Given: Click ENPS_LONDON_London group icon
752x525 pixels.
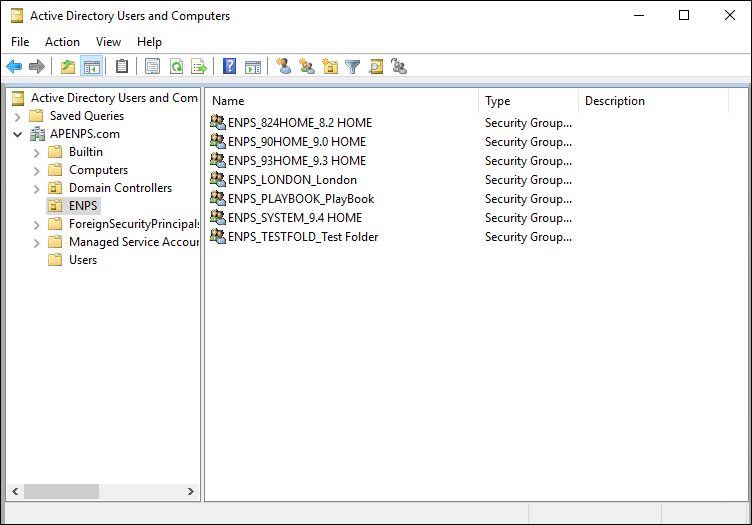Looking at the screenshot, I should pyautogui.click(x=218, y=179).
